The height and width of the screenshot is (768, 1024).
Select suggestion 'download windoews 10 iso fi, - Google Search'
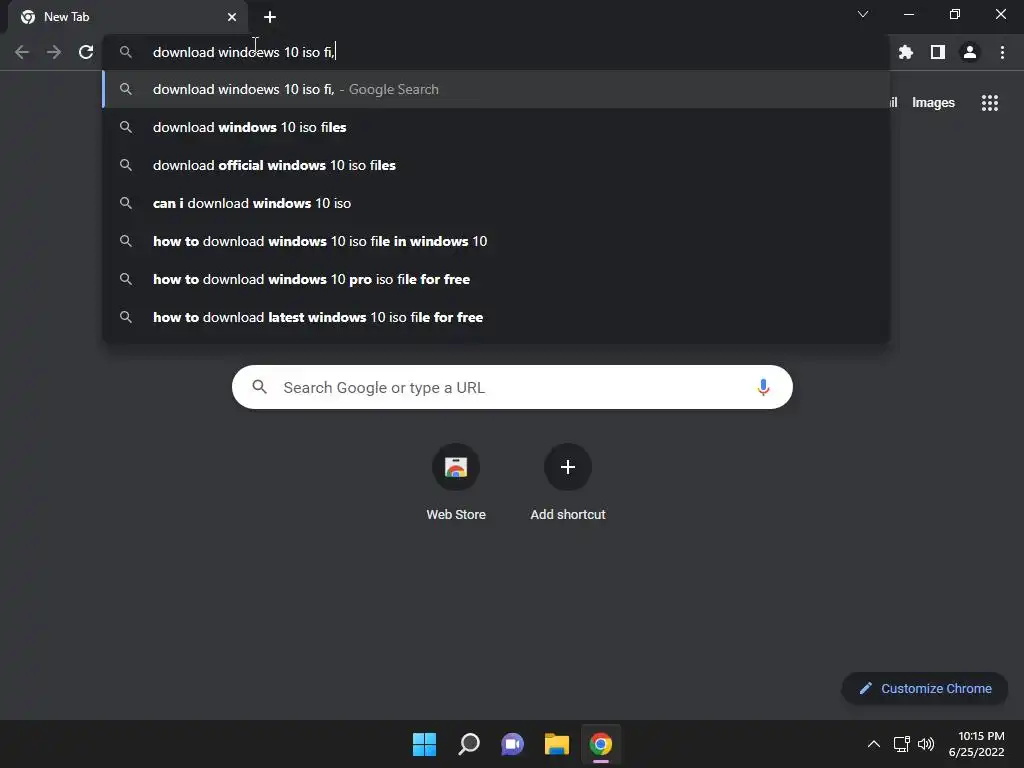[x=496, y=89]
